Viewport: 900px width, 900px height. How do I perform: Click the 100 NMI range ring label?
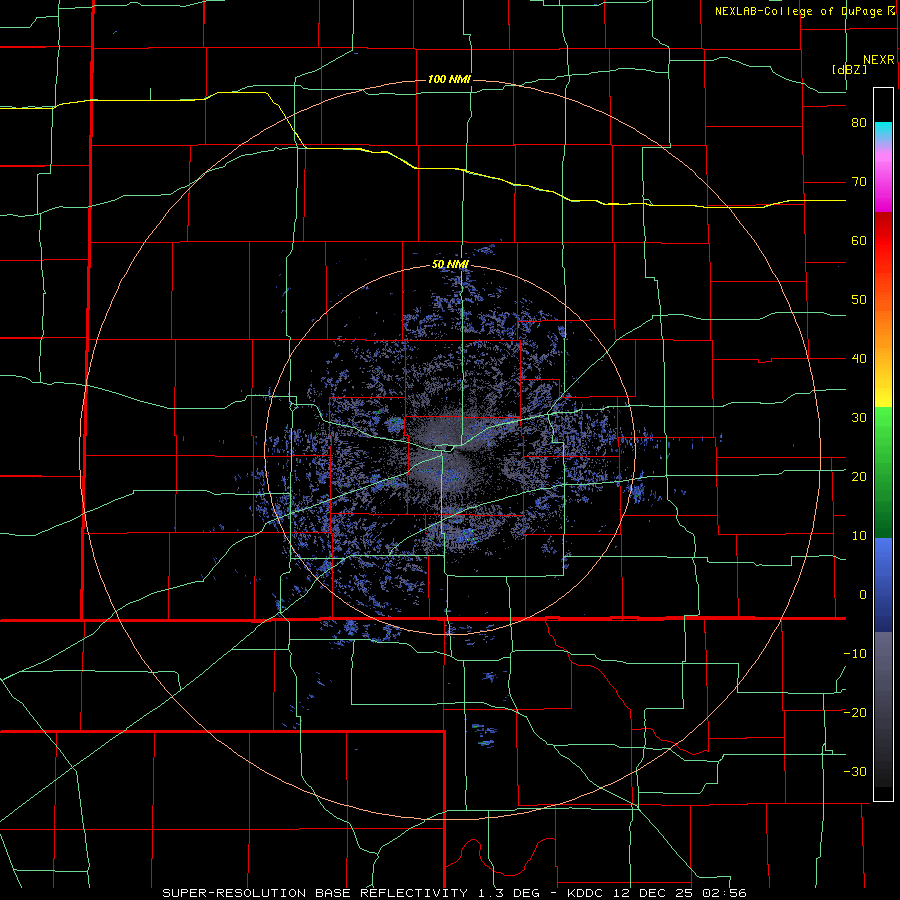tap(449, 79)
